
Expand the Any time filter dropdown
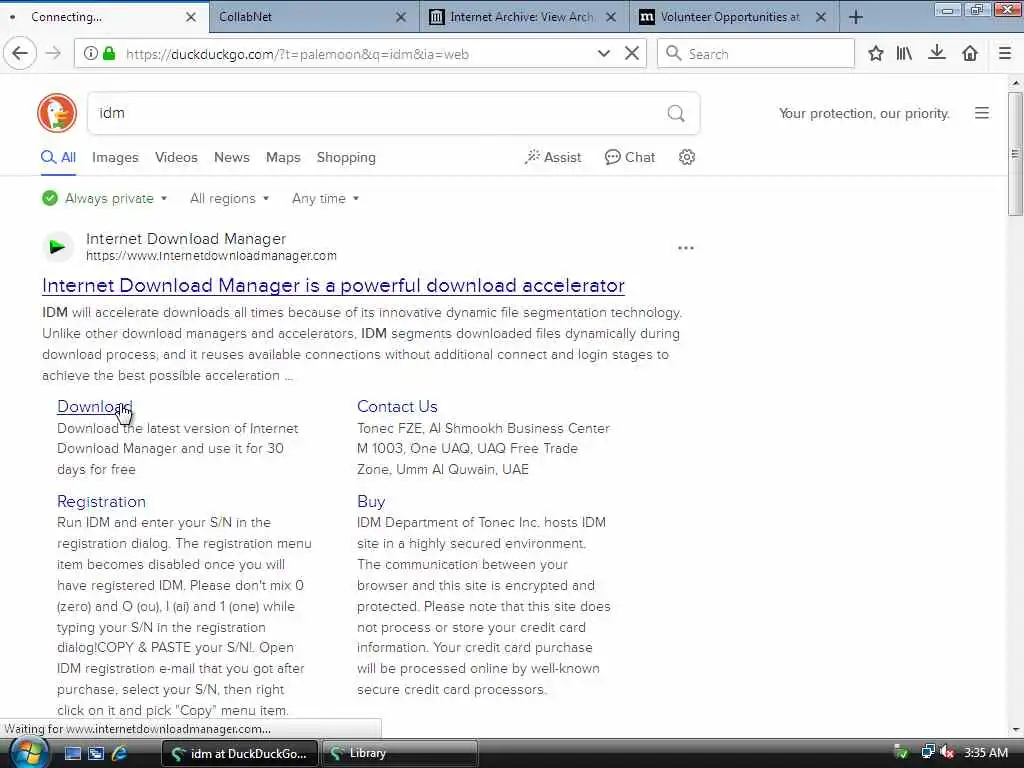point(325,198)
